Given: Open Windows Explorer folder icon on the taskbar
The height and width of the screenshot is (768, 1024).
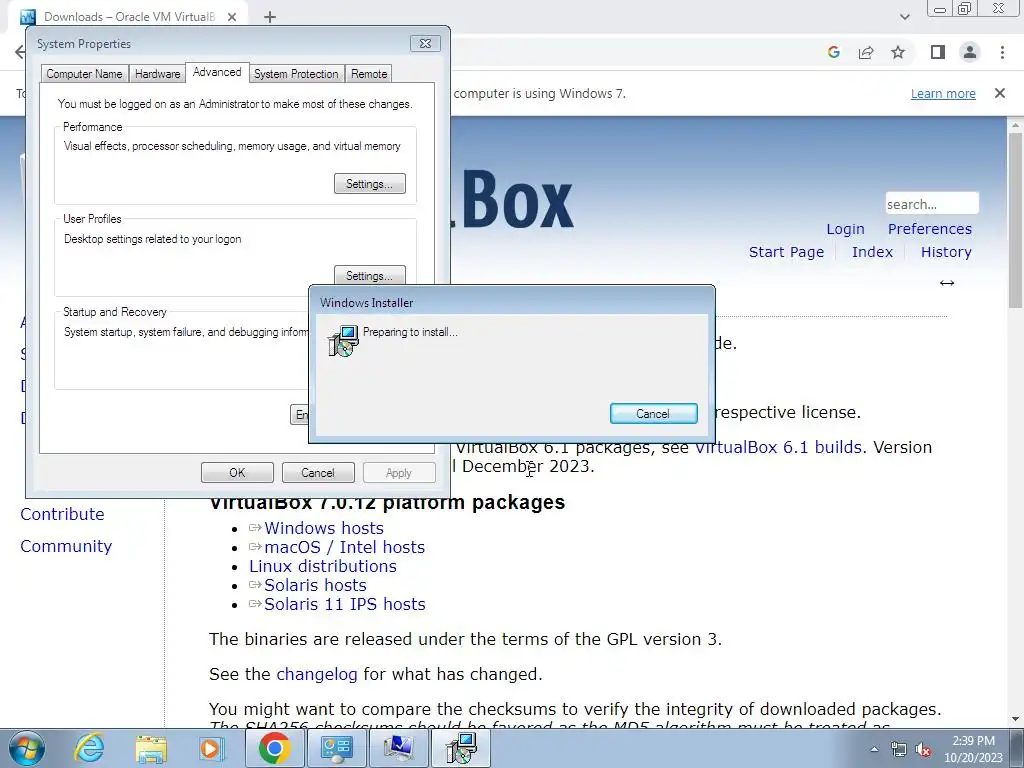Looking at the screenshot, I should click(x=151, y=748).
